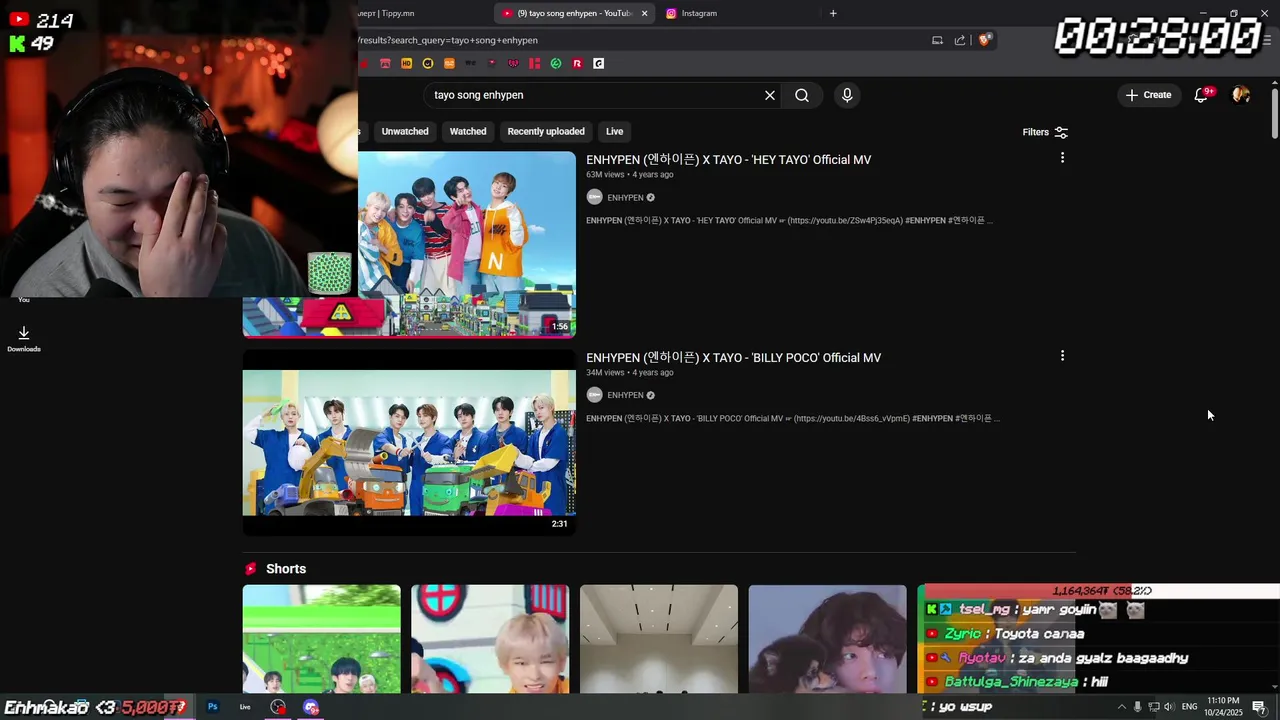Click the browser address bar URL

448,40
